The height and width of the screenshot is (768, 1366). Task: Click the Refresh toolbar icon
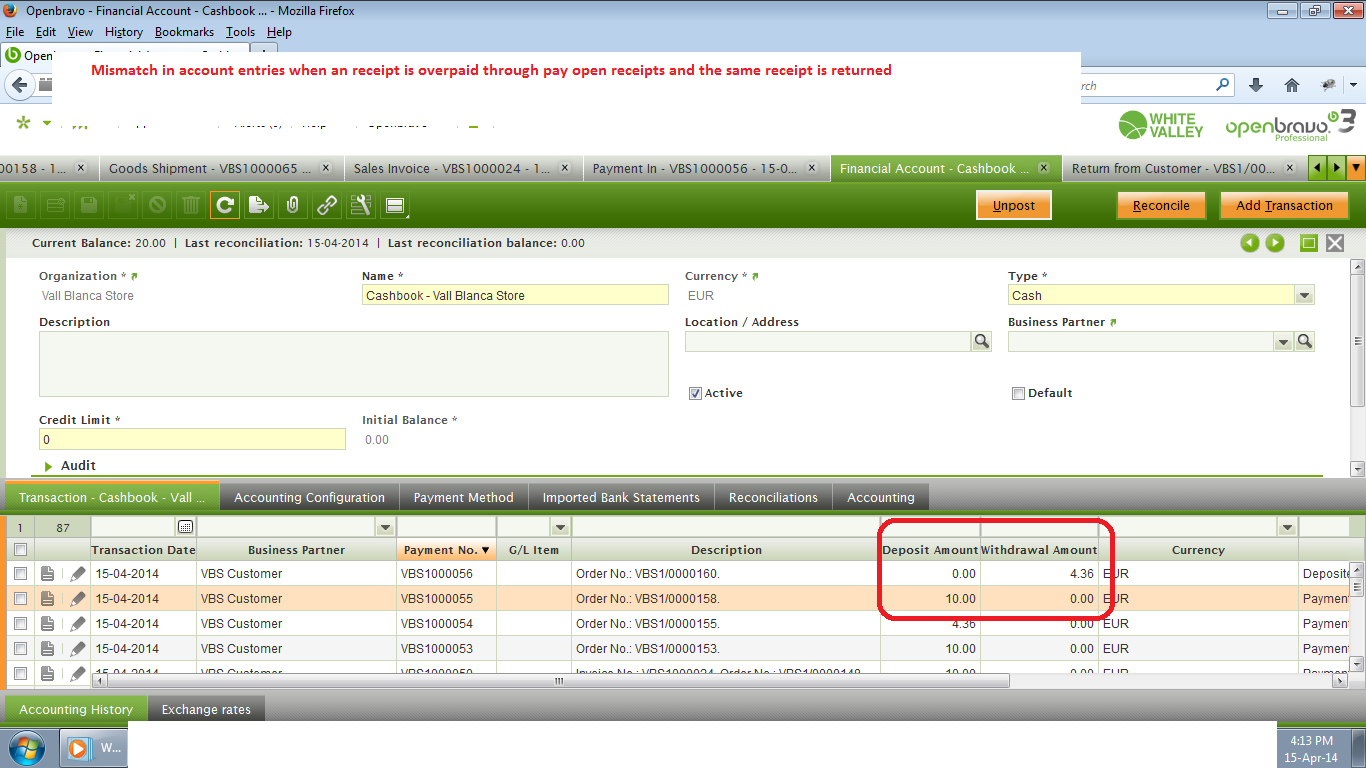tap(225, 205)
